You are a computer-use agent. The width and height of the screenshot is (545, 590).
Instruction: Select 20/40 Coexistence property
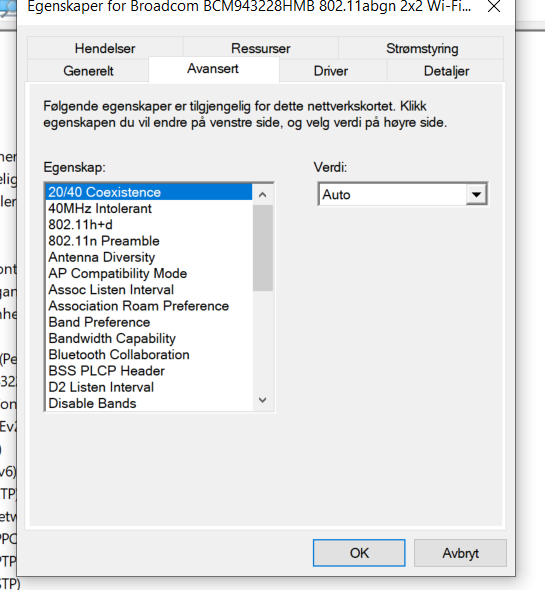149,192
